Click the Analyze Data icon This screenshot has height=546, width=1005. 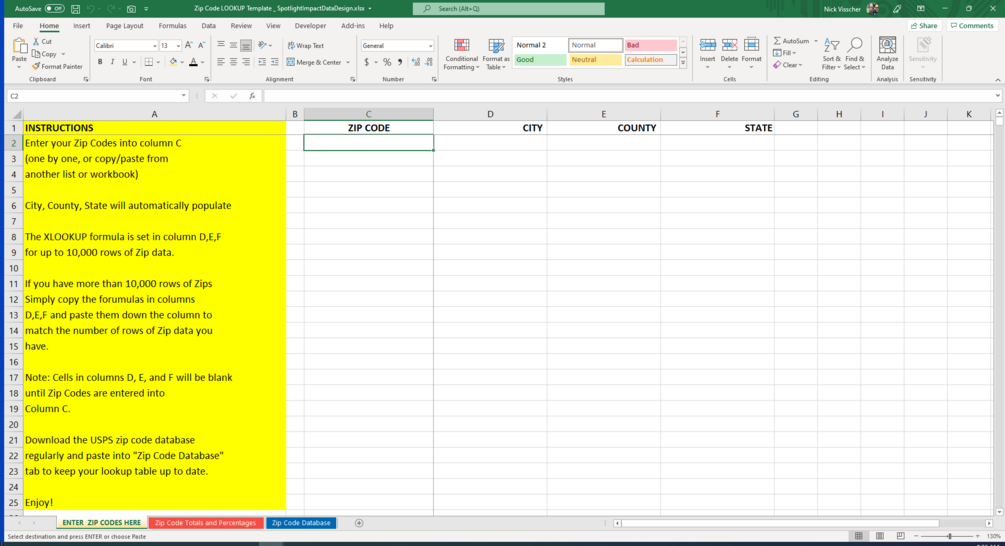point(887,54)
